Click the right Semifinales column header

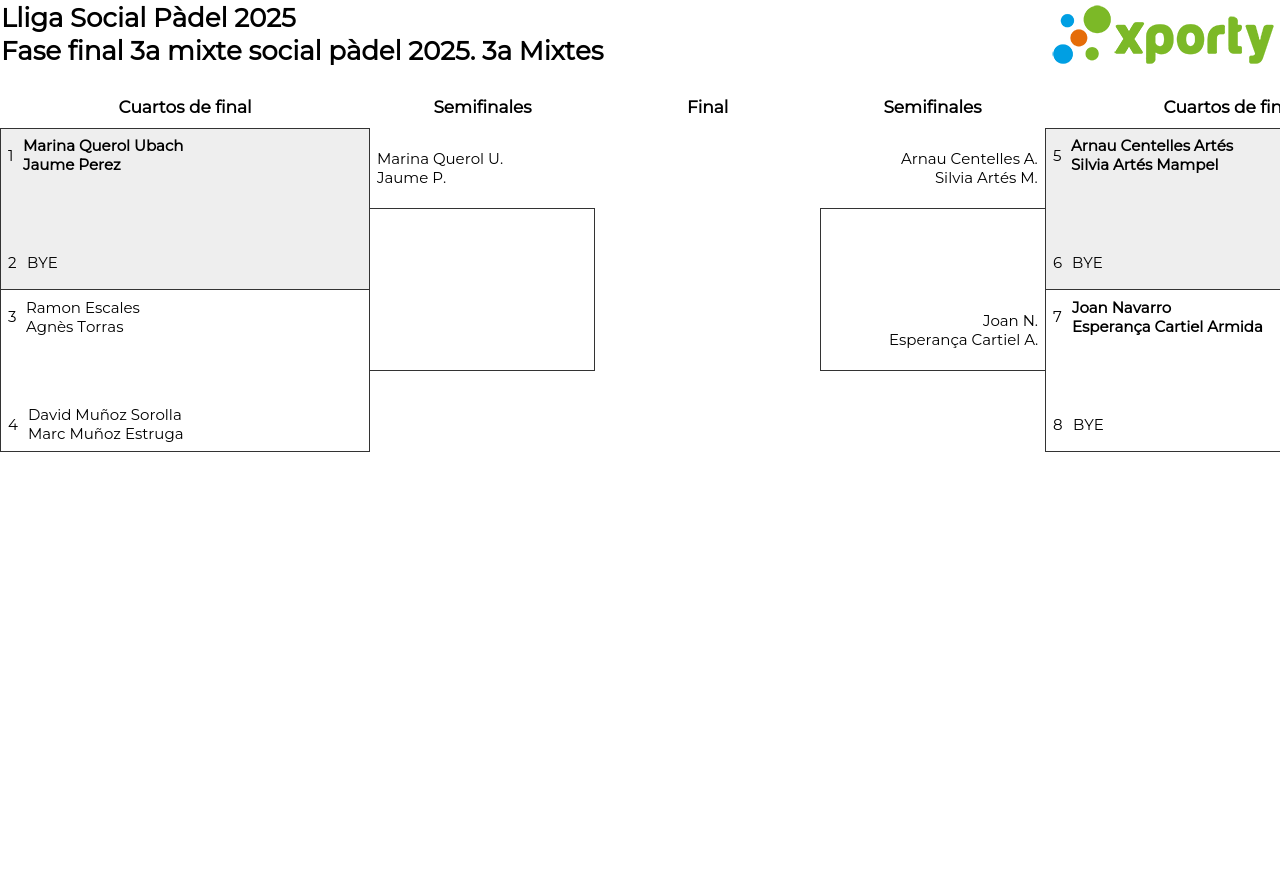(x=932, y=107)
